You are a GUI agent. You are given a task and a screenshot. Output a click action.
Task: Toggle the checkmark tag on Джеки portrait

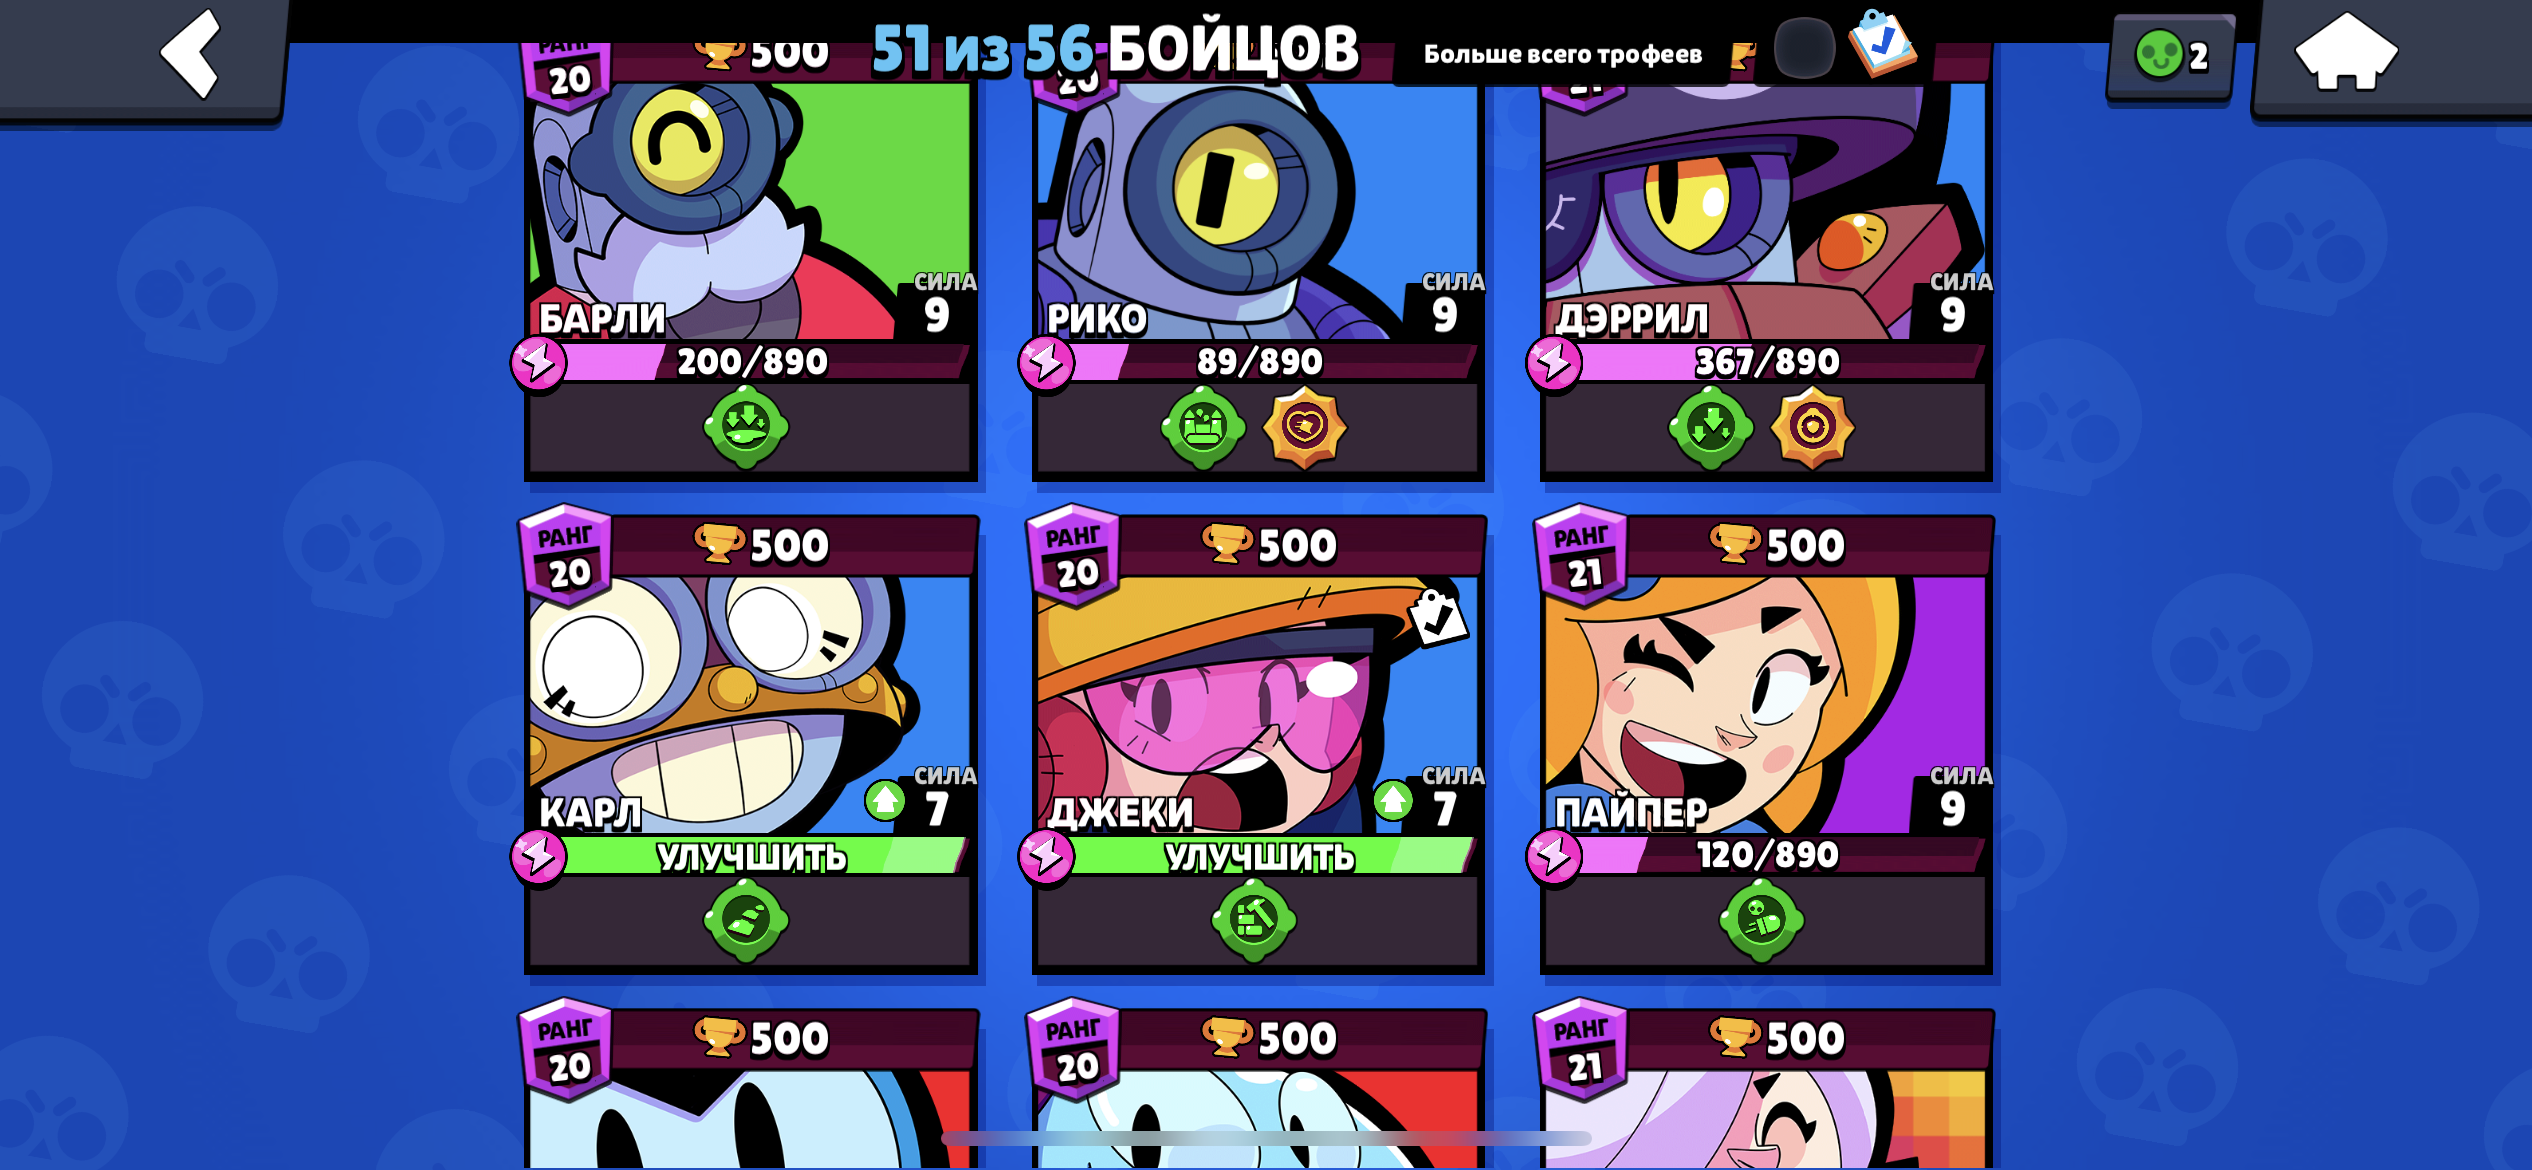click(x=1437, y=618)
